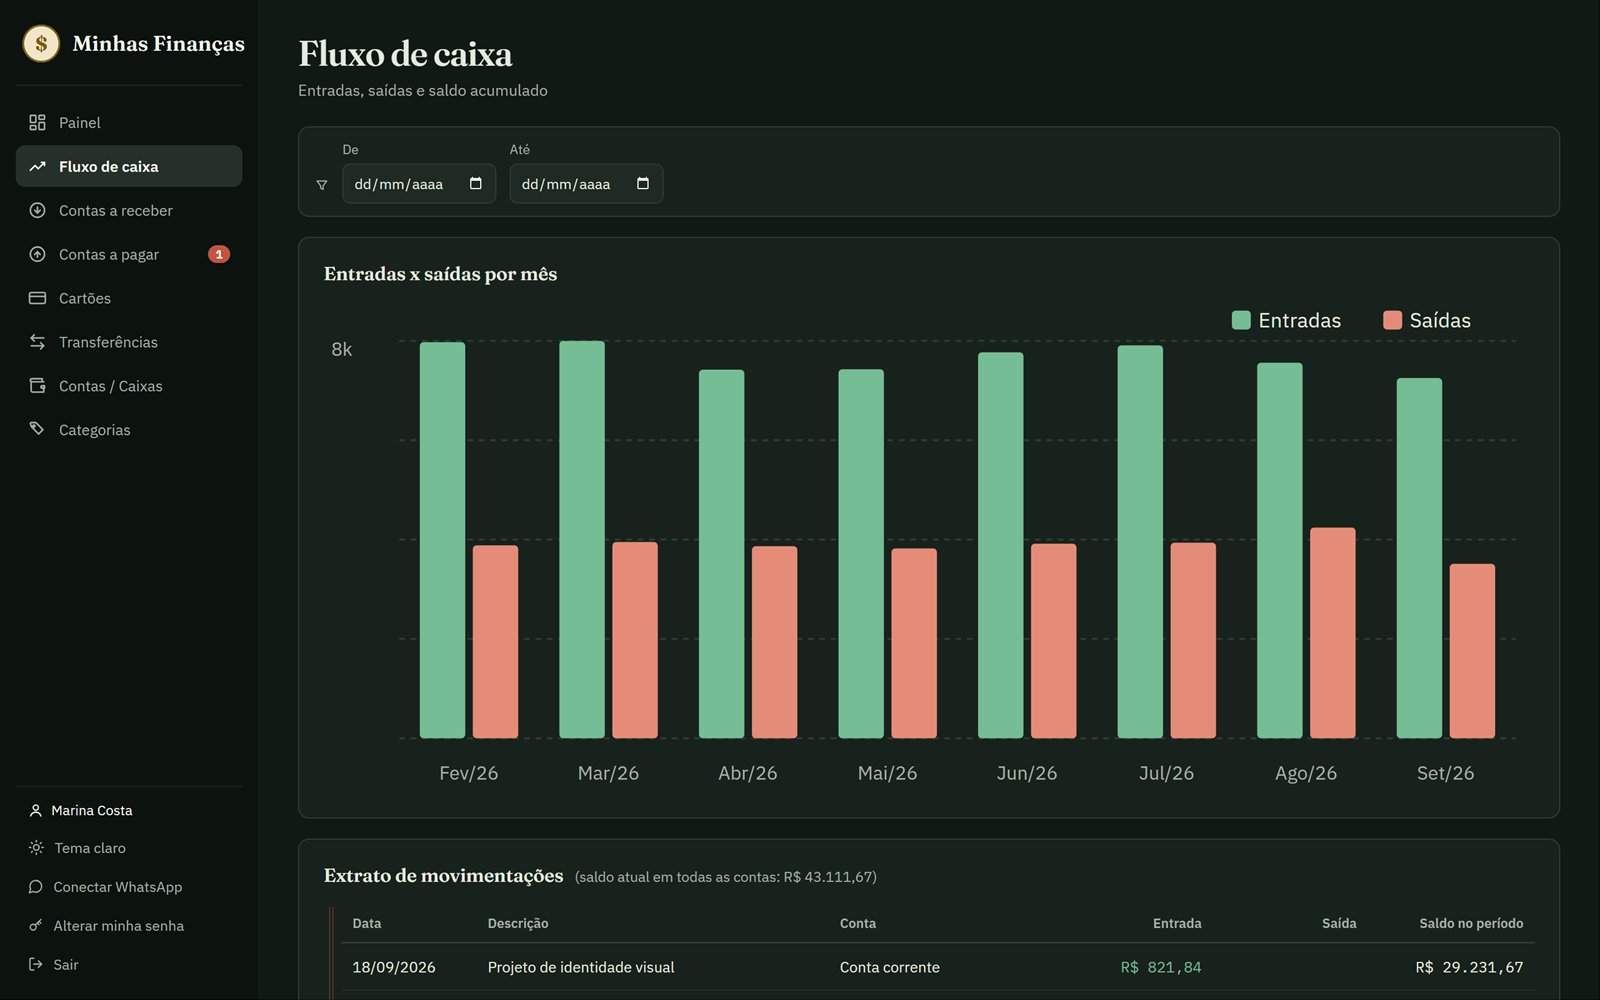1600x1000 pixels.
Task: Click the 8k axis label
Action: [x=342, y=349]
